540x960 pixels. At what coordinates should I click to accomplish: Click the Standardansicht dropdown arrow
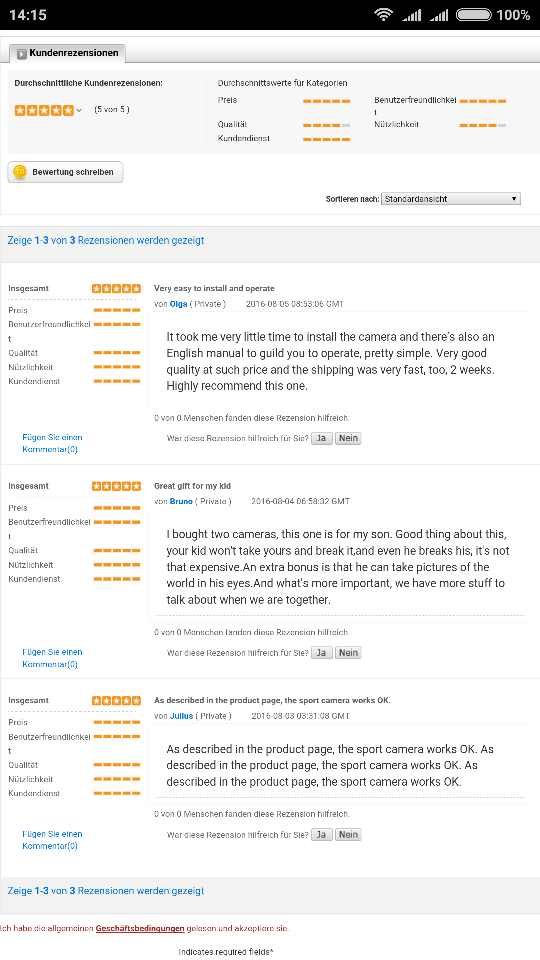(x=514, y=199)
